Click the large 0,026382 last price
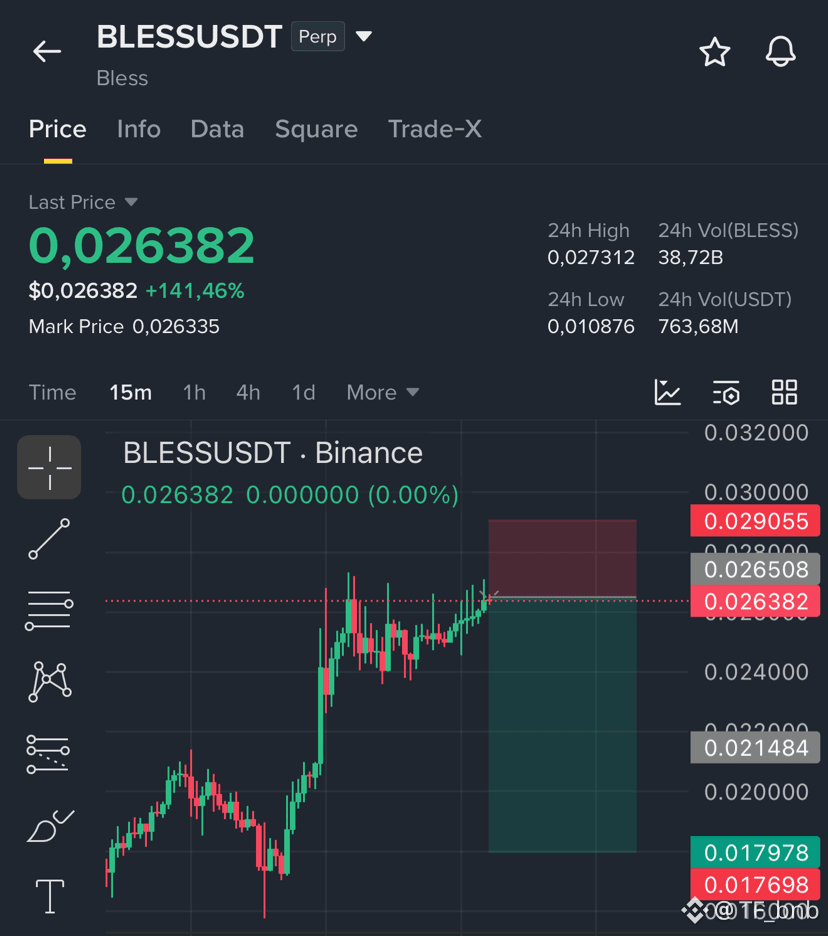828x936 pixels. [142, 245]
